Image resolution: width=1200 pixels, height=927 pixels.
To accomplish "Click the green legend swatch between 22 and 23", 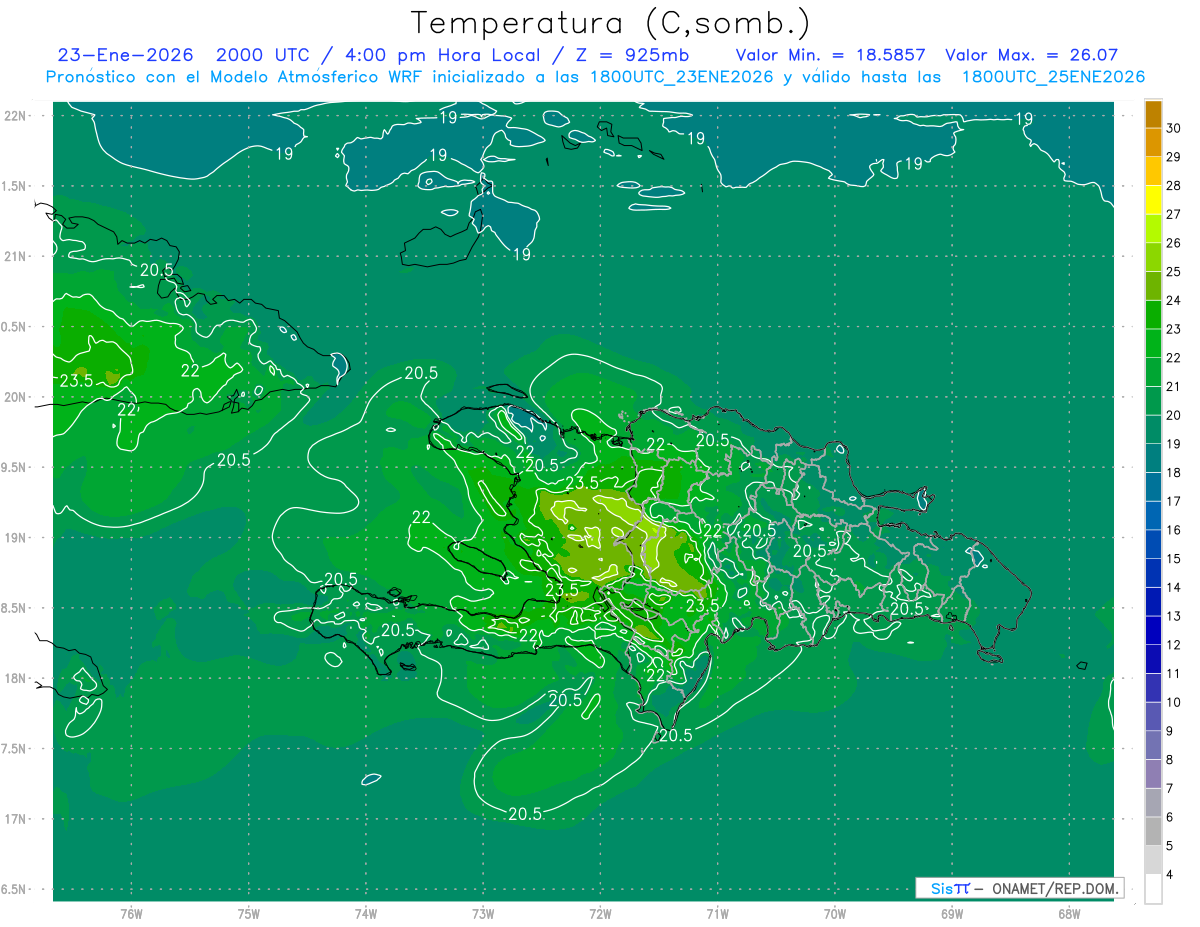I will click(1153, 343).
